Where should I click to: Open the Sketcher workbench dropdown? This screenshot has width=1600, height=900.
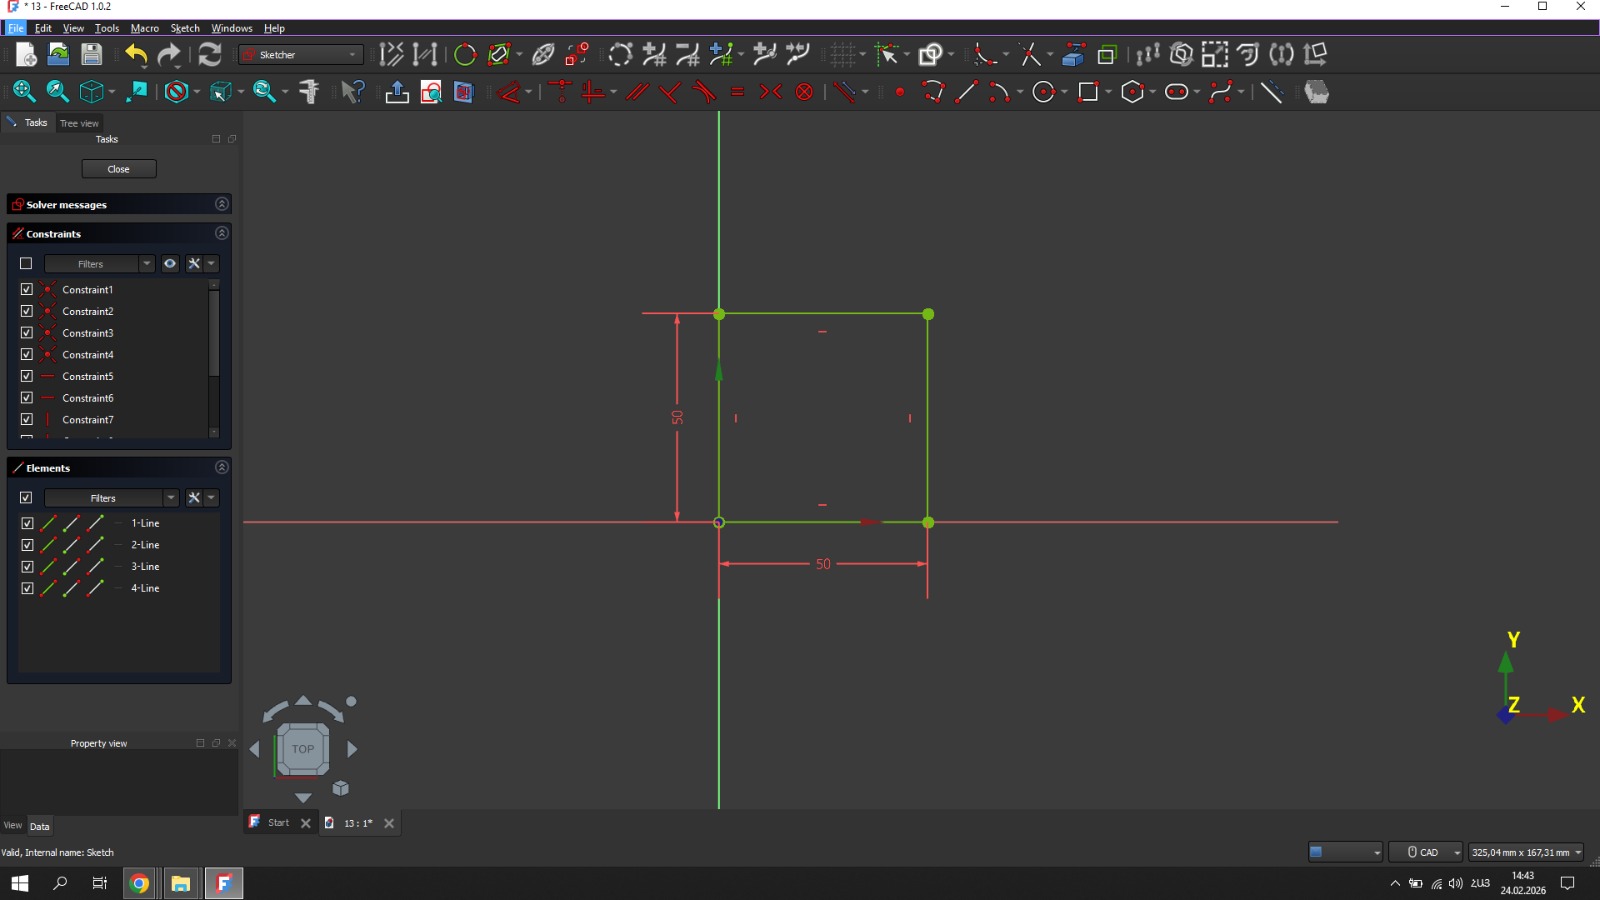pos(301,55)
